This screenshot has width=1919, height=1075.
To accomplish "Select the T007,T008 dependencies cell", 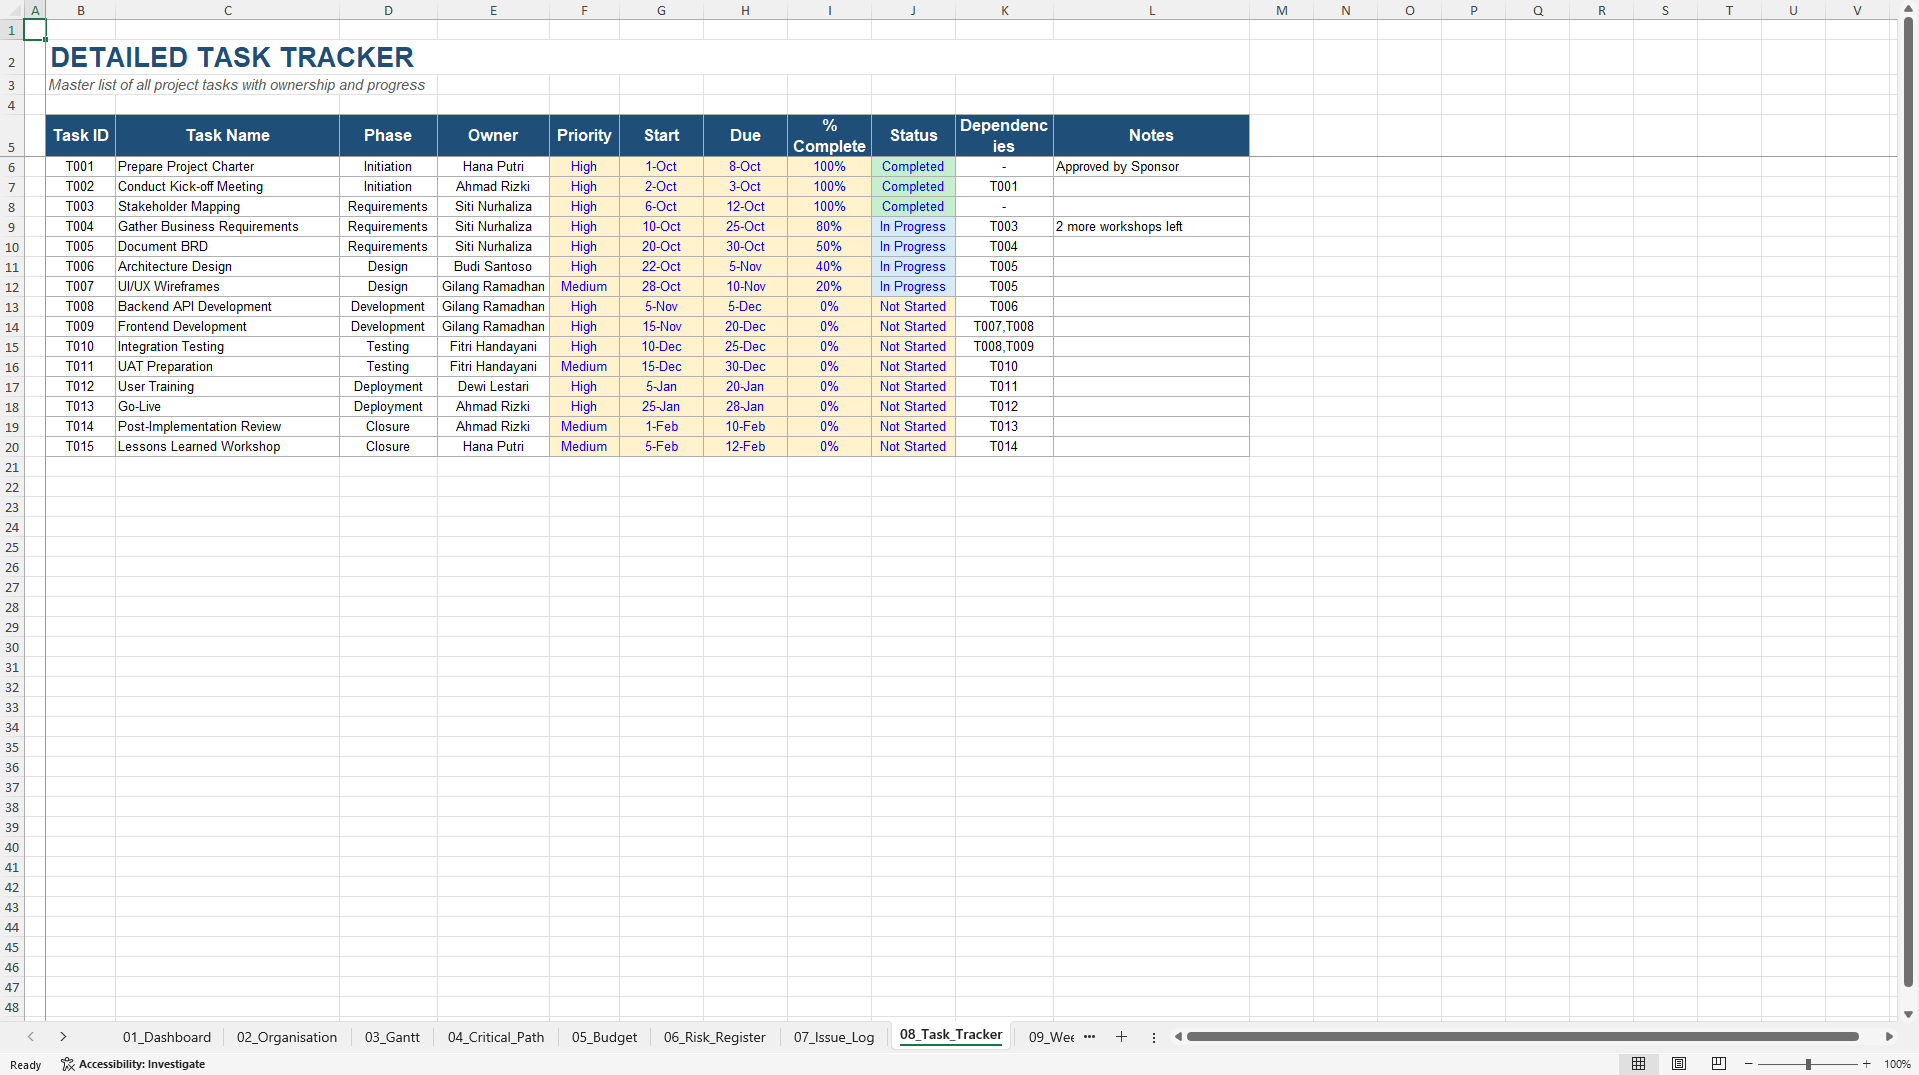I will click(1004, 327).
